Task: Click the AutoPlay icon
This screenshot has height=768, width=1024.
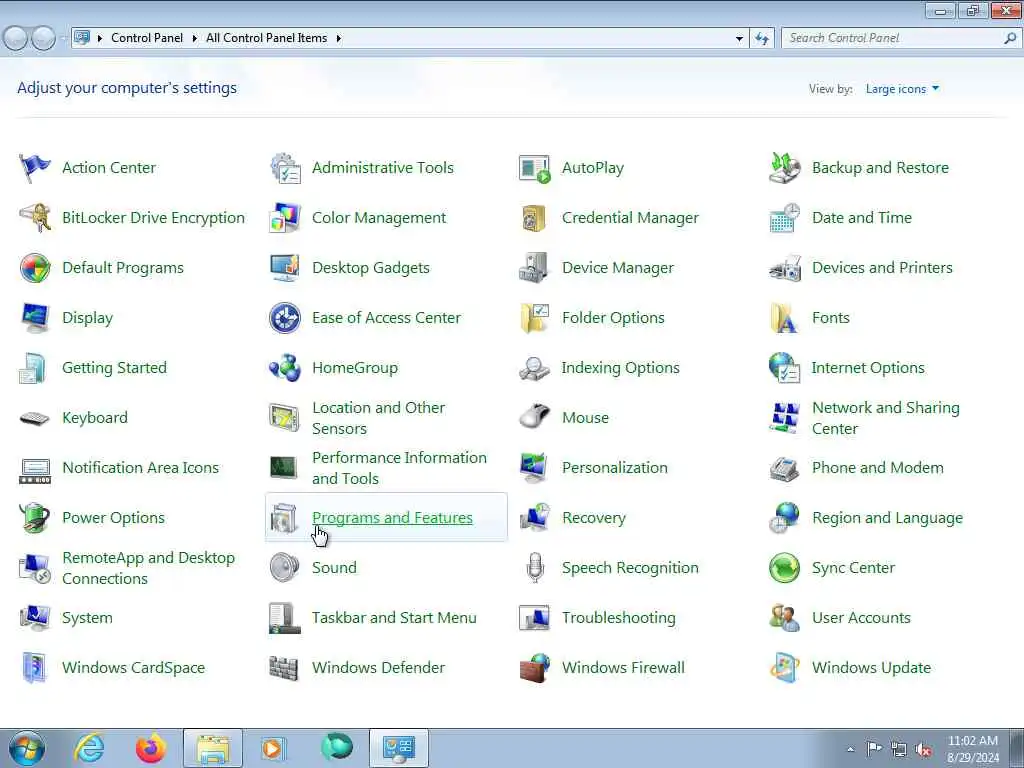Action: 534,168
